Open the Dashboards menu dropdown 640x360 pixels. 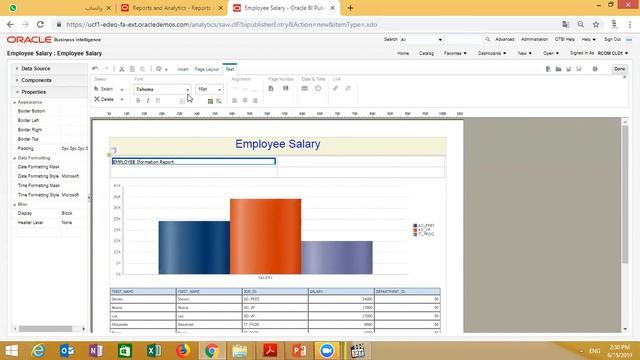[492, 53]
